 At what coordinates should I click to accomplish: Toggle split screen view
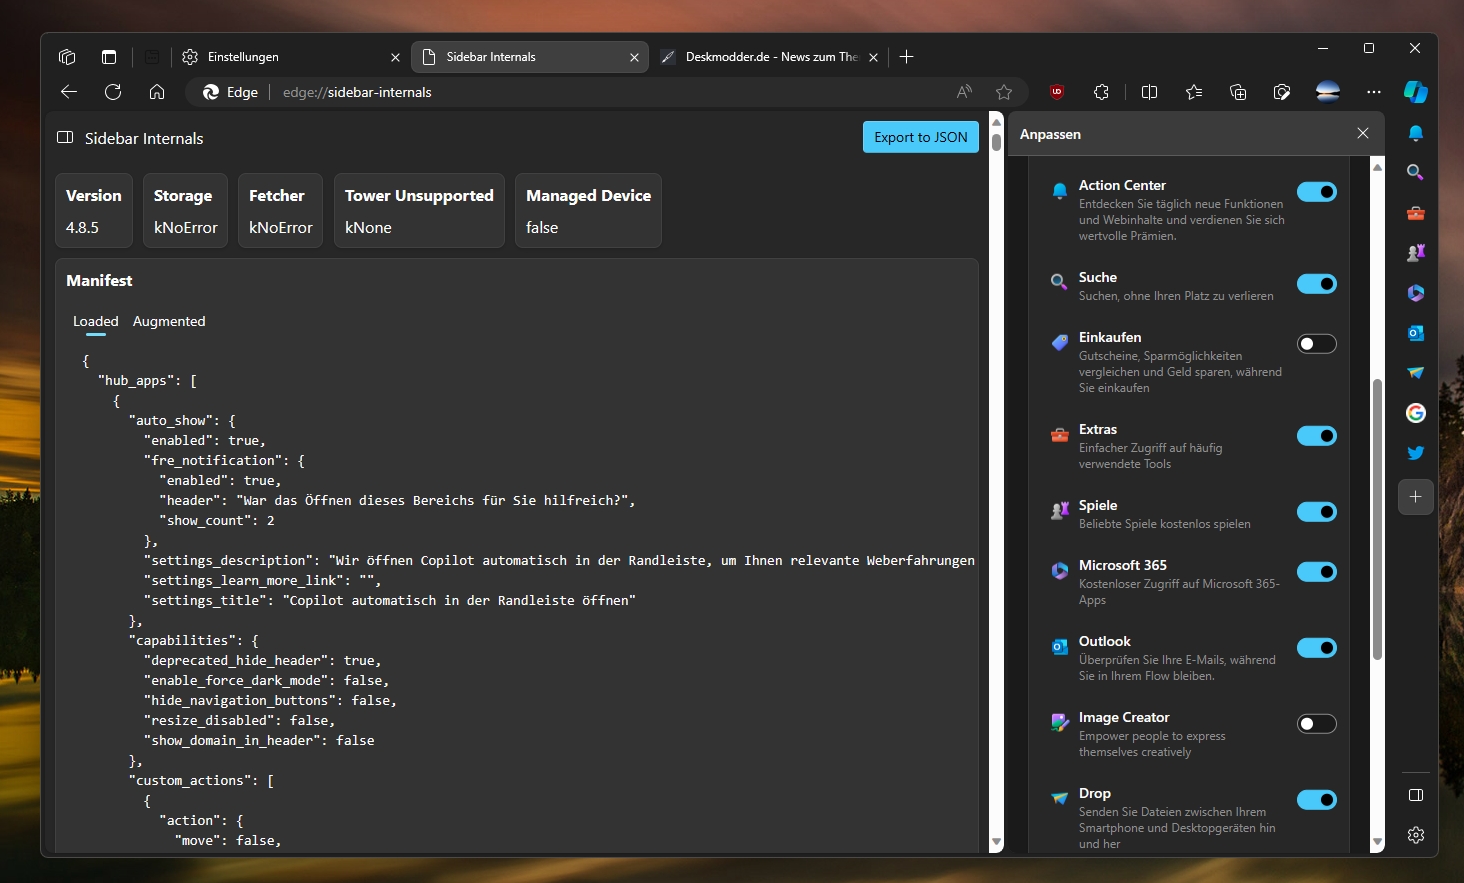pos(1149,92)
